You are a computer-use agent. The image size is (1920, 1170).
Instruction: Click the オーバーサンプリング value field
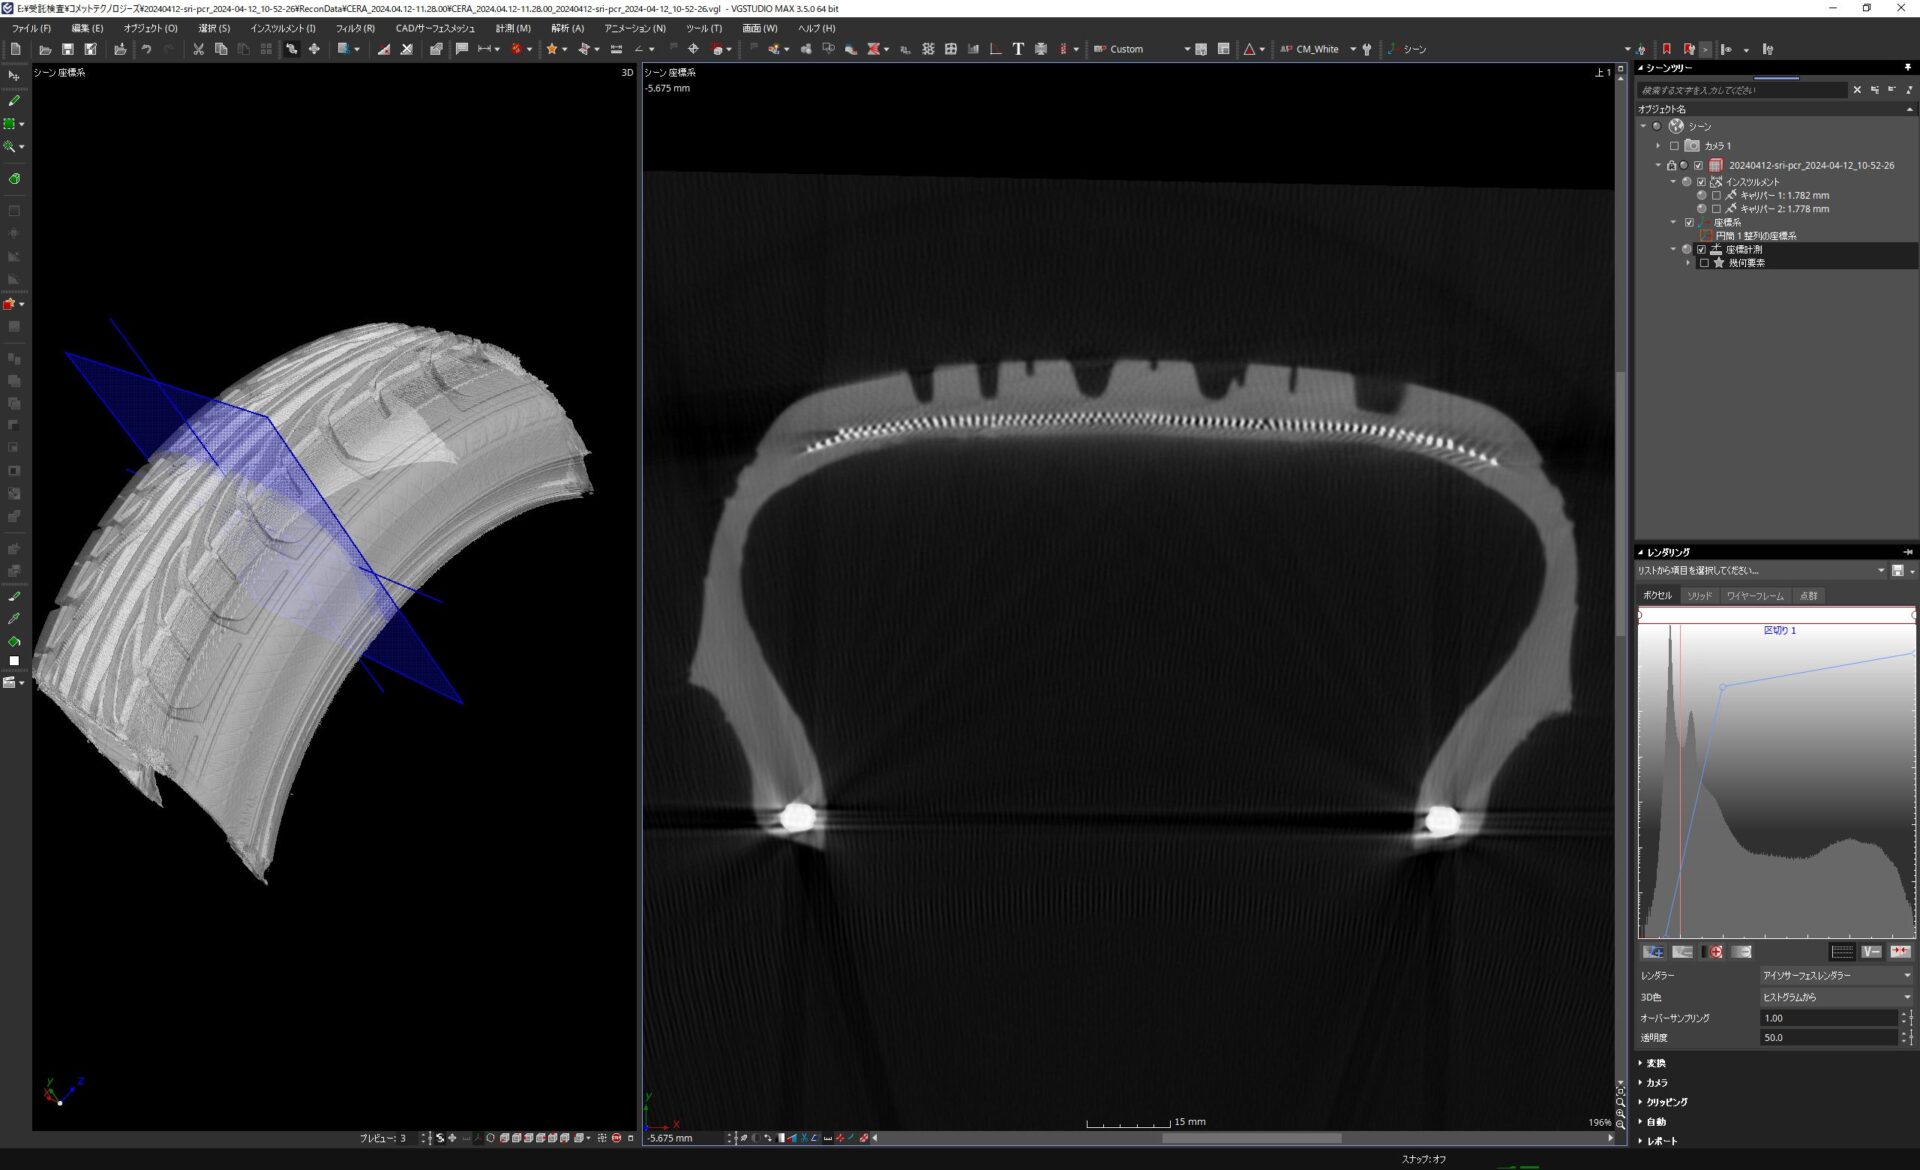(x=1827, y=1018)
